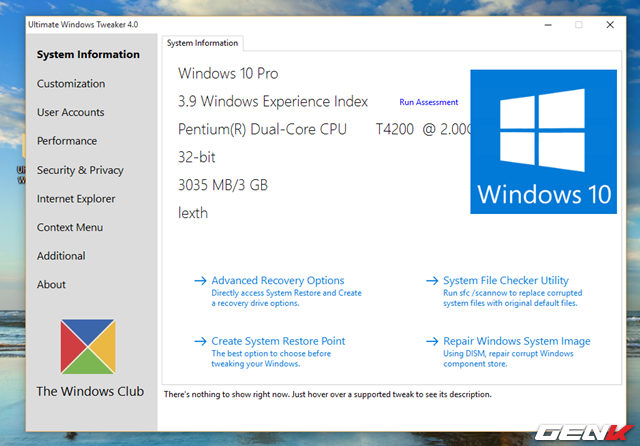Click the arrow icon beside Advanced Recovery Options

(x=200, y=281)
